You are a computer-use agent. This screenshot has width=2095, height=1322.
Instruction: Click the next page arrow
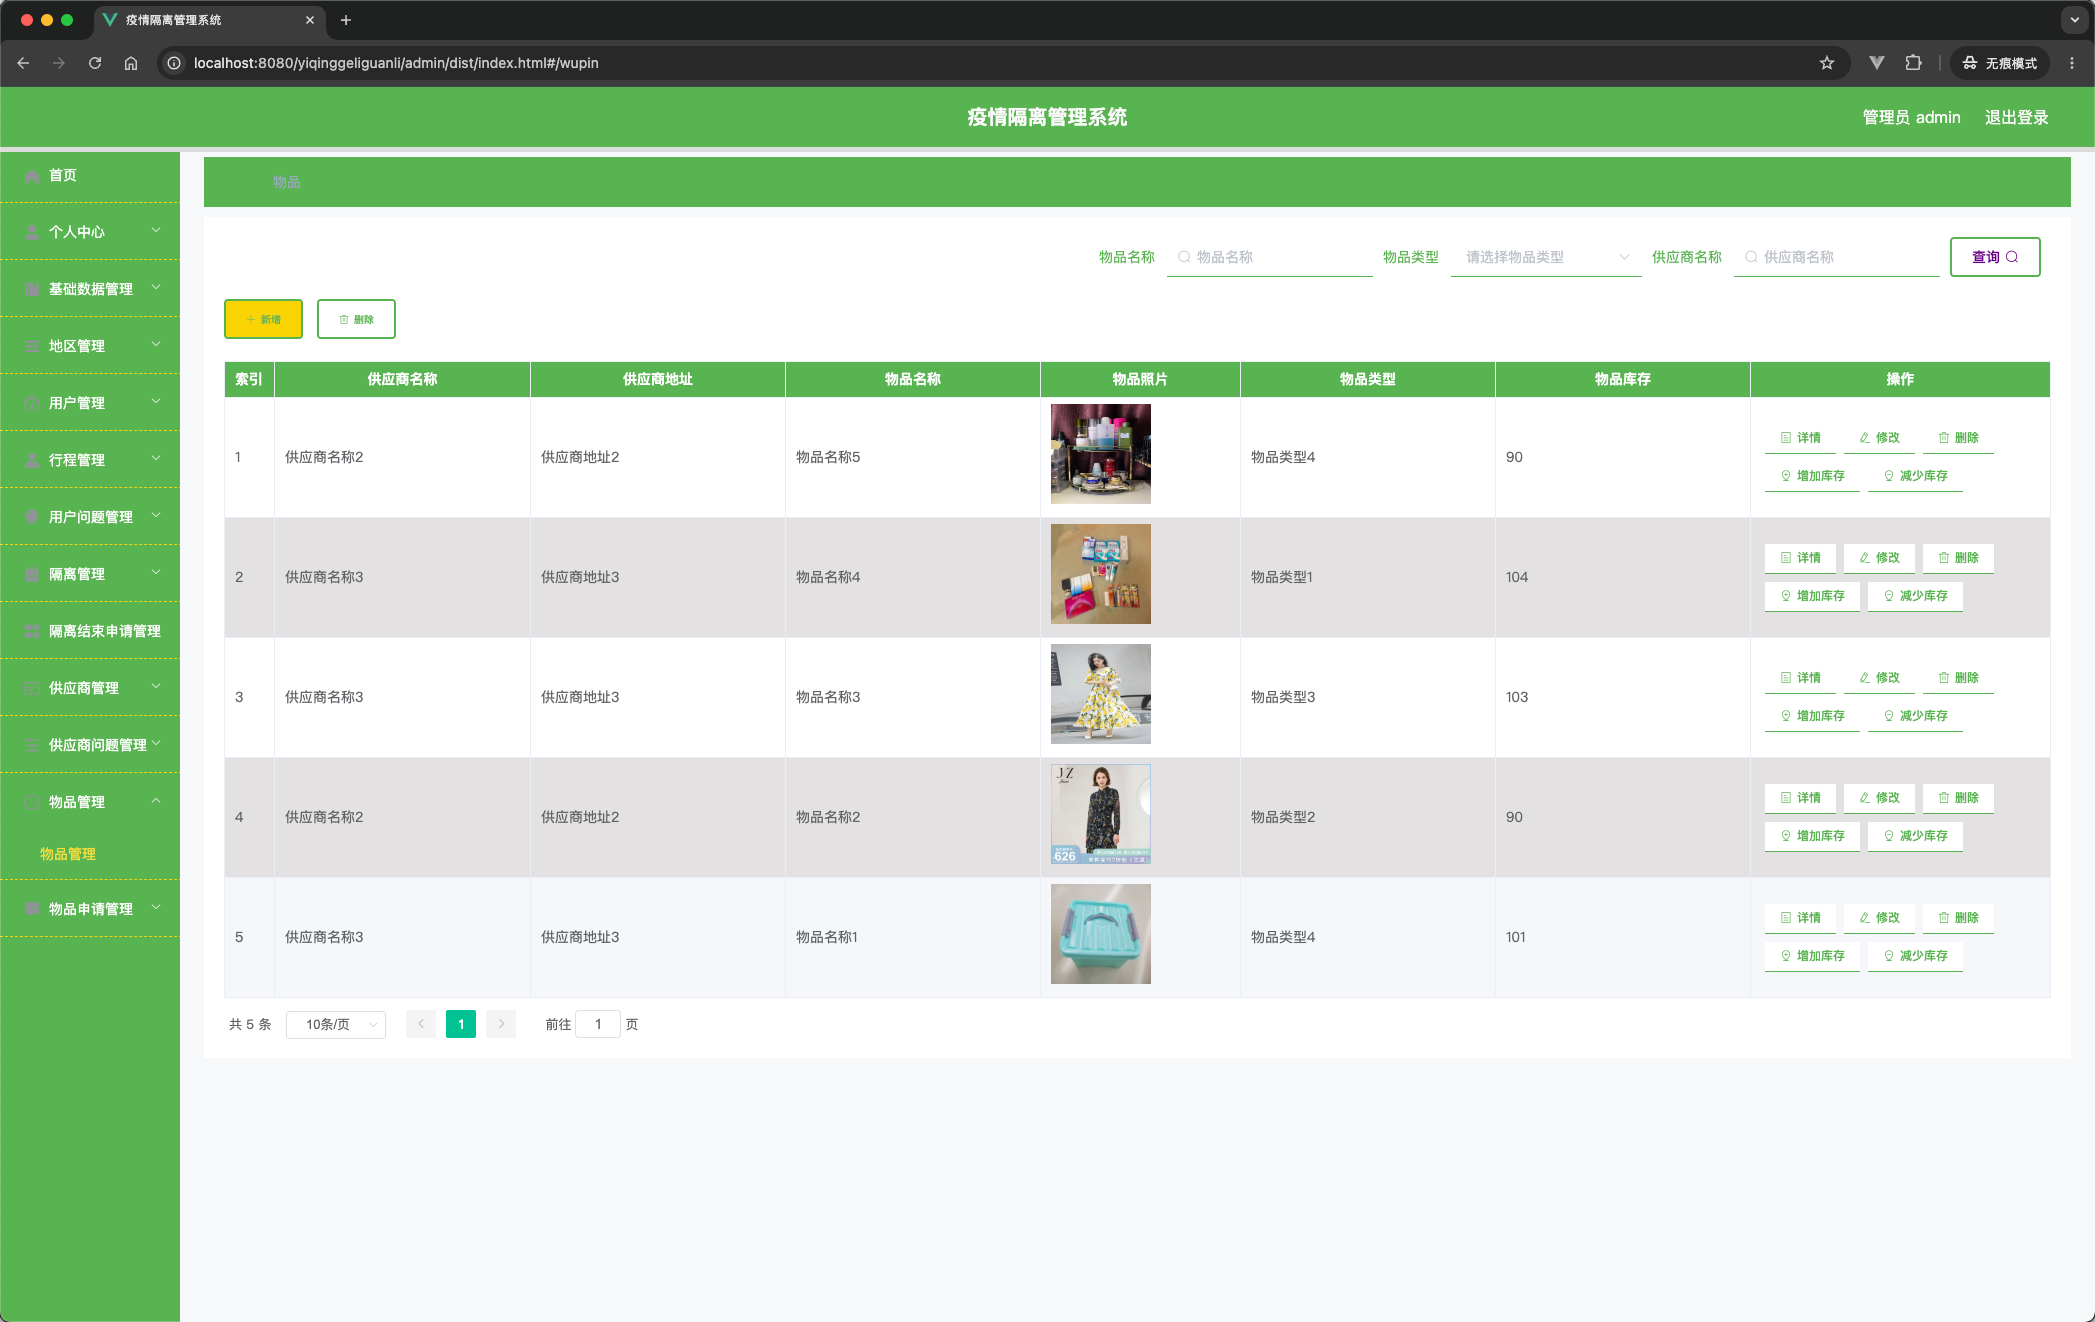coord(501,1025)
